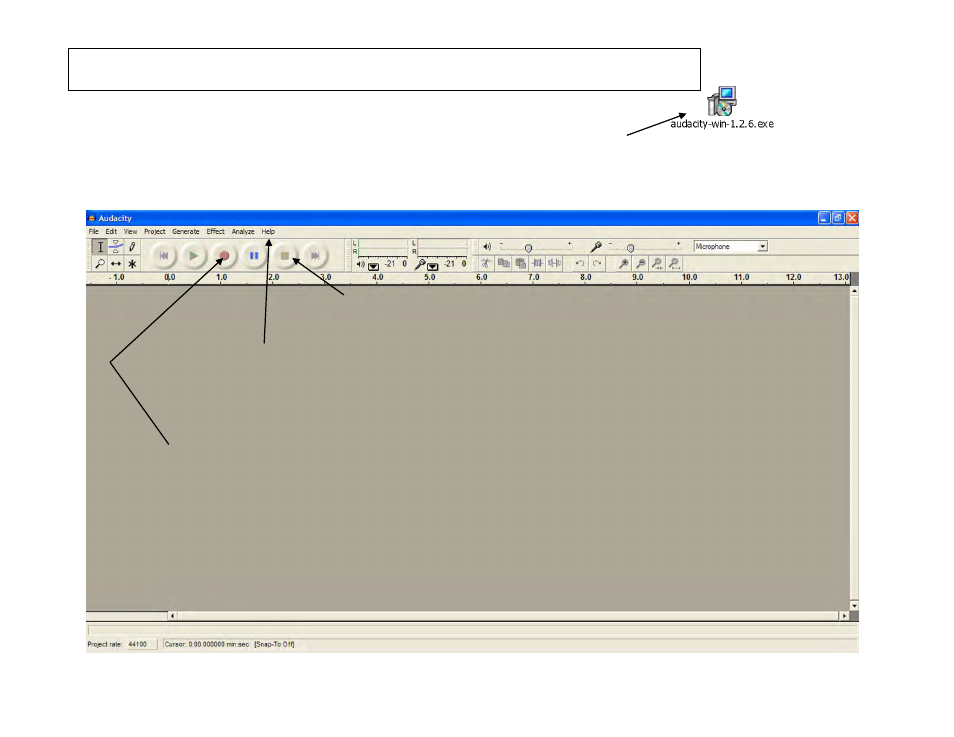954x737 pixels.
Task: Open the File menu
Action: point(94,232)
